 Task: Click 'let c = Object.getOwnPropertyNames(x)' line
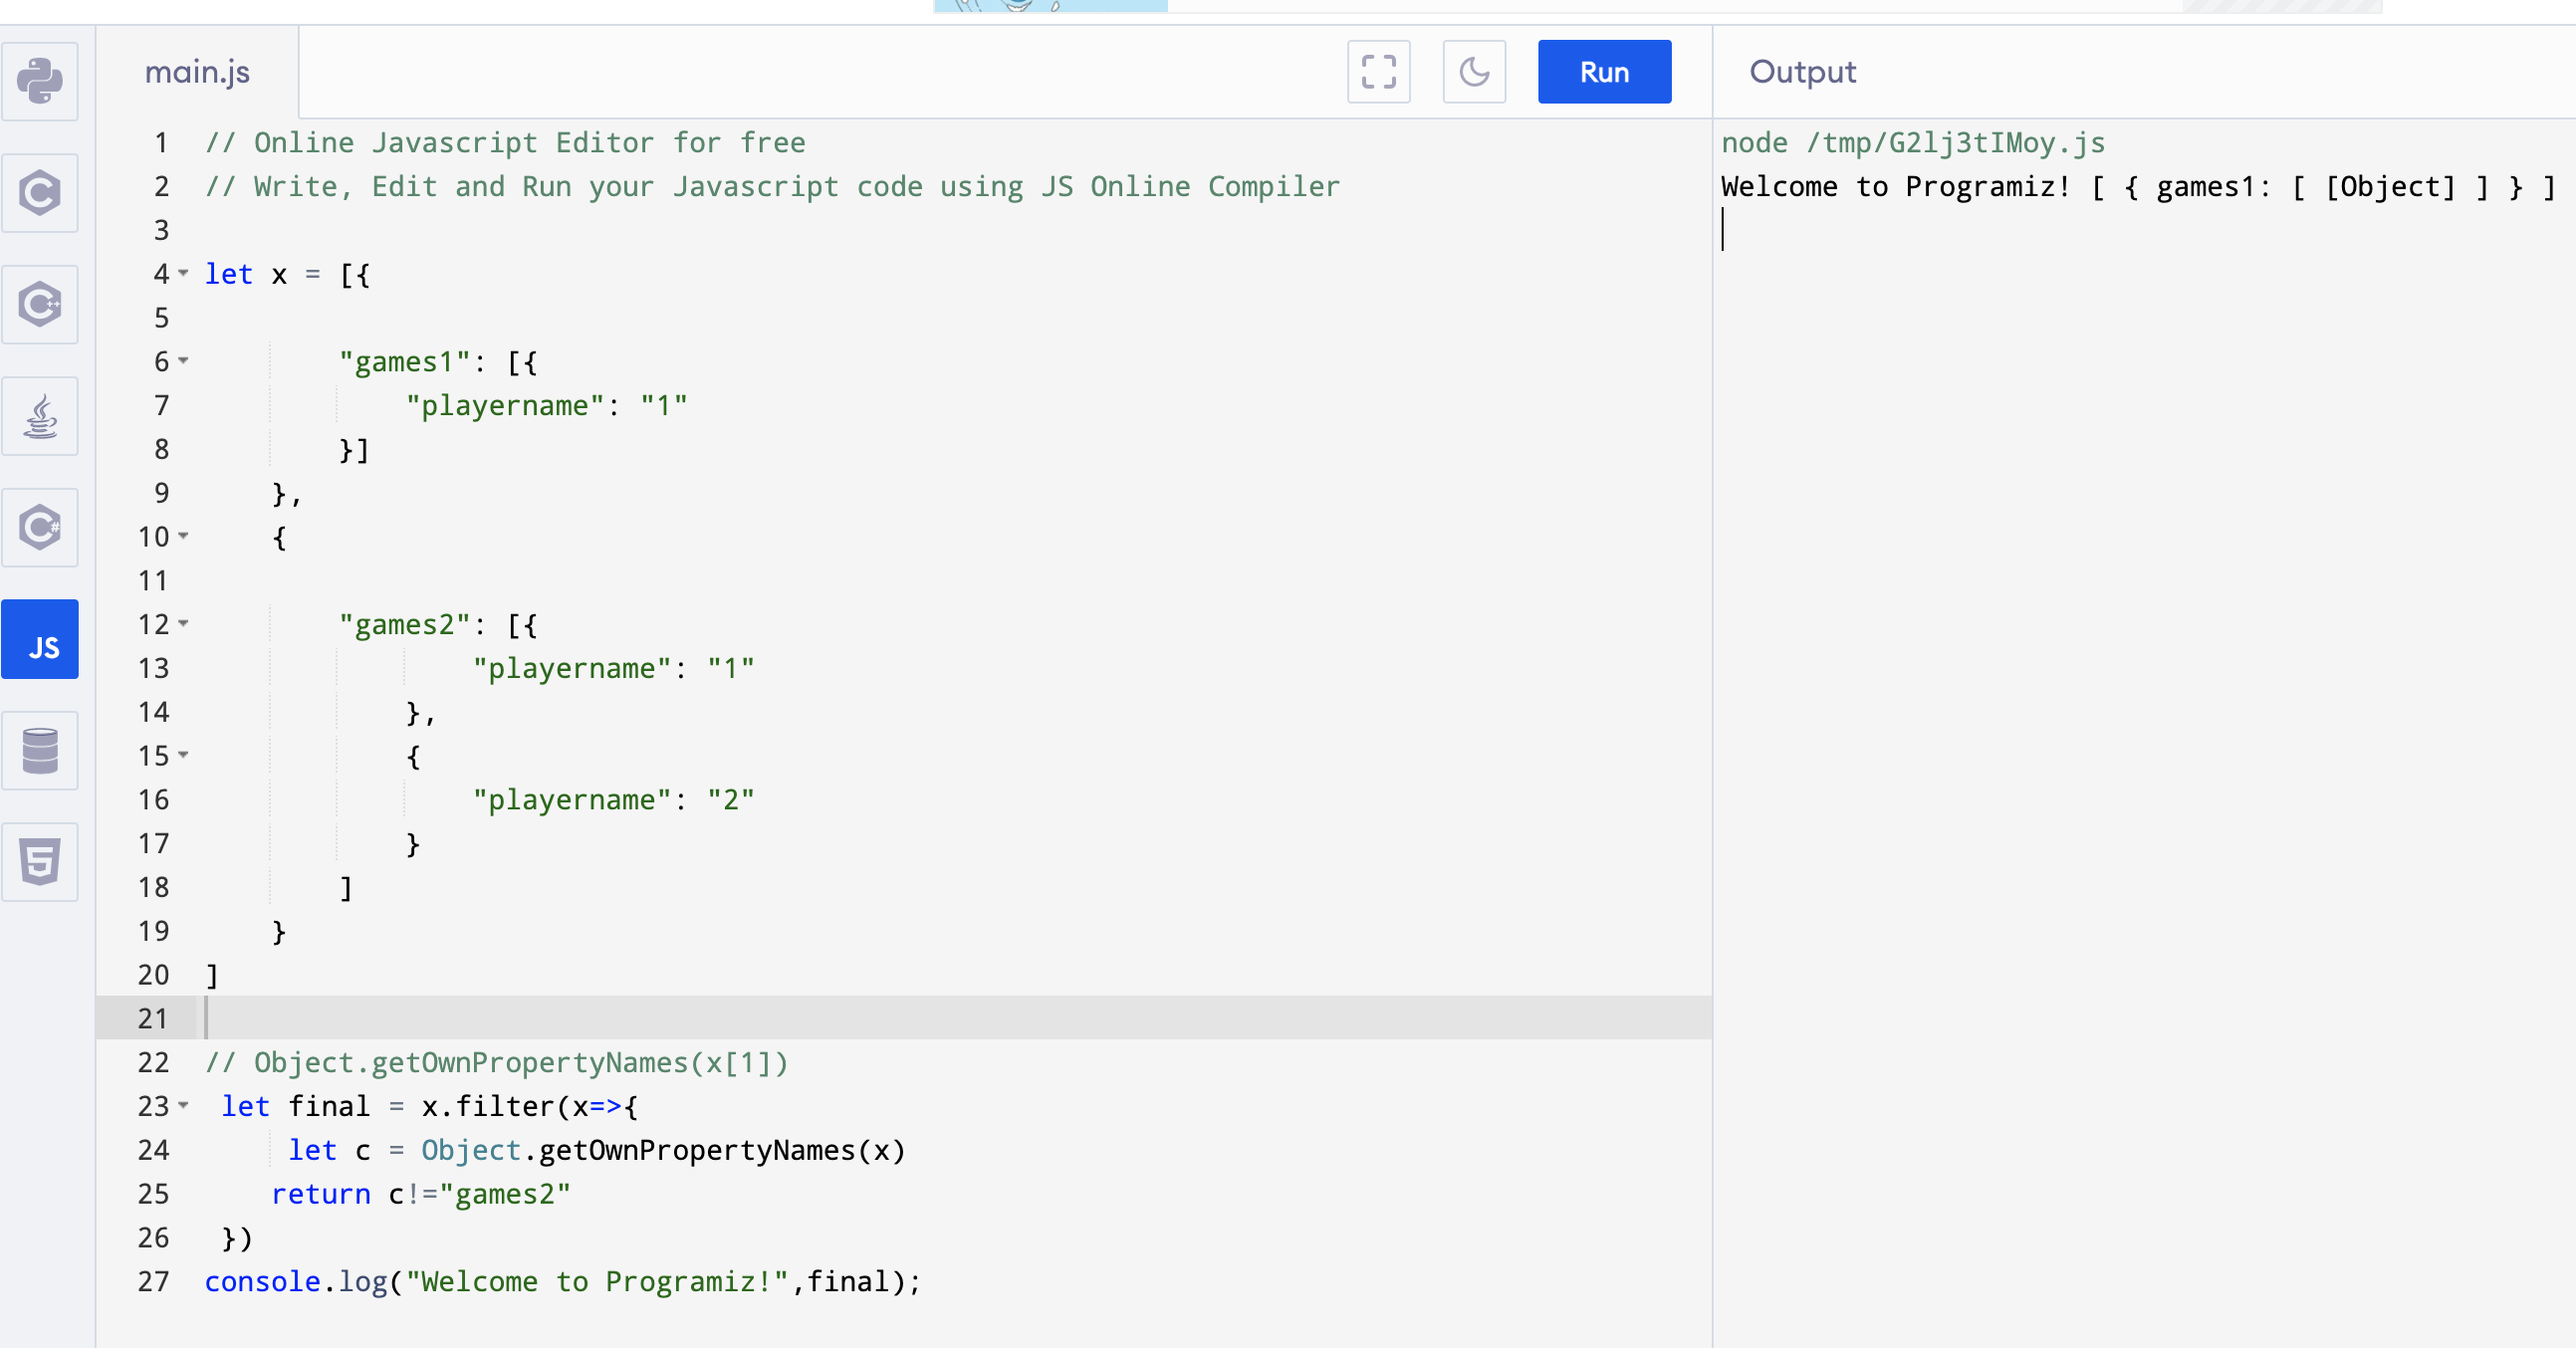(x=597, y=1151)
